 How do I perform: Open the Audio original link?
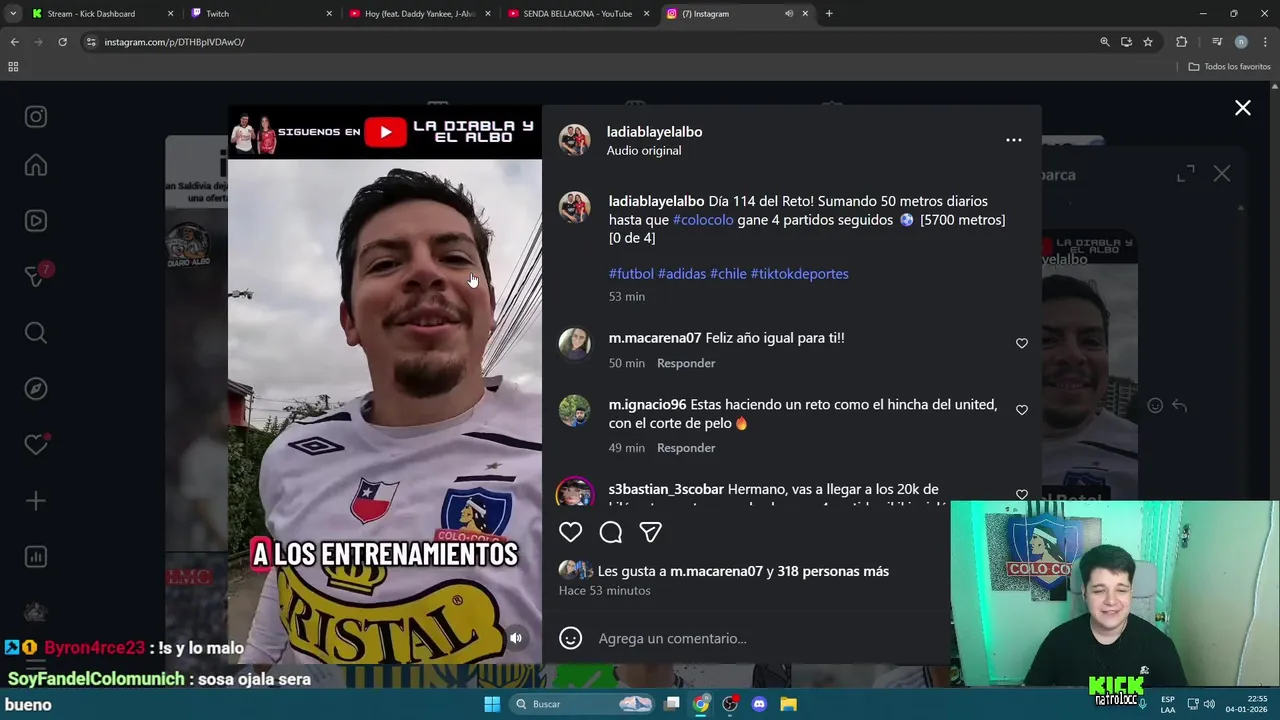(643, 151)
